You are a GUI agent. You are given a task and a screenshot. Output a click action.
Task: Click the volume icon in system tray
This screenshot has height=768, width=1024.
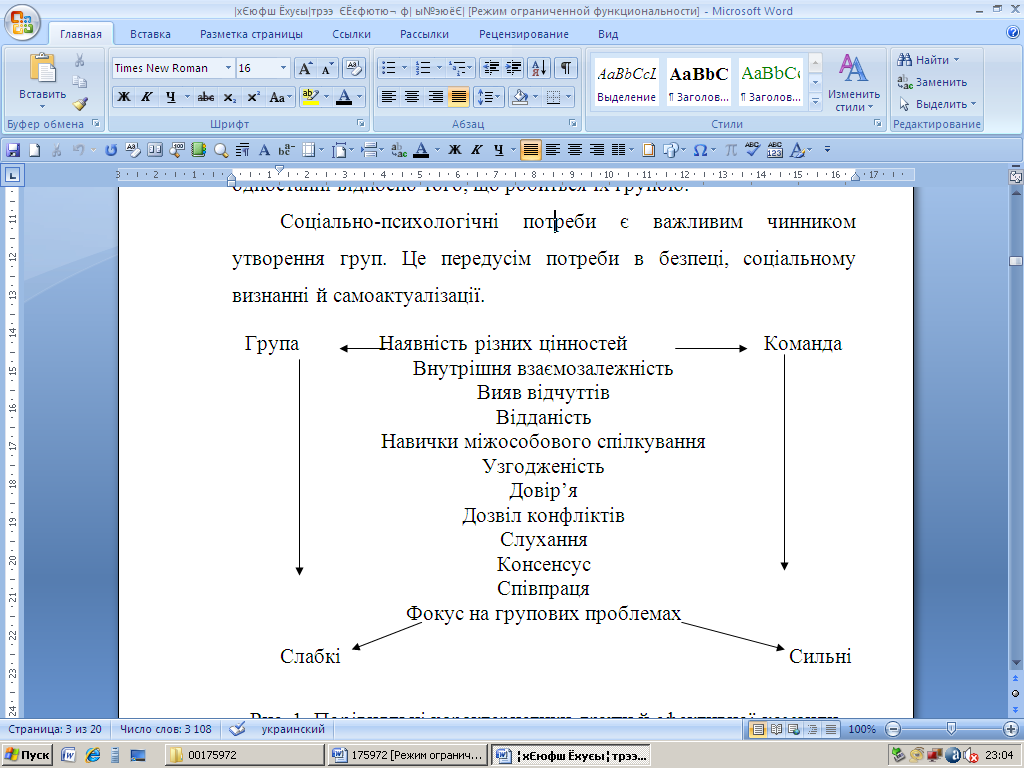pyautogui.click(x=970, y=756)
